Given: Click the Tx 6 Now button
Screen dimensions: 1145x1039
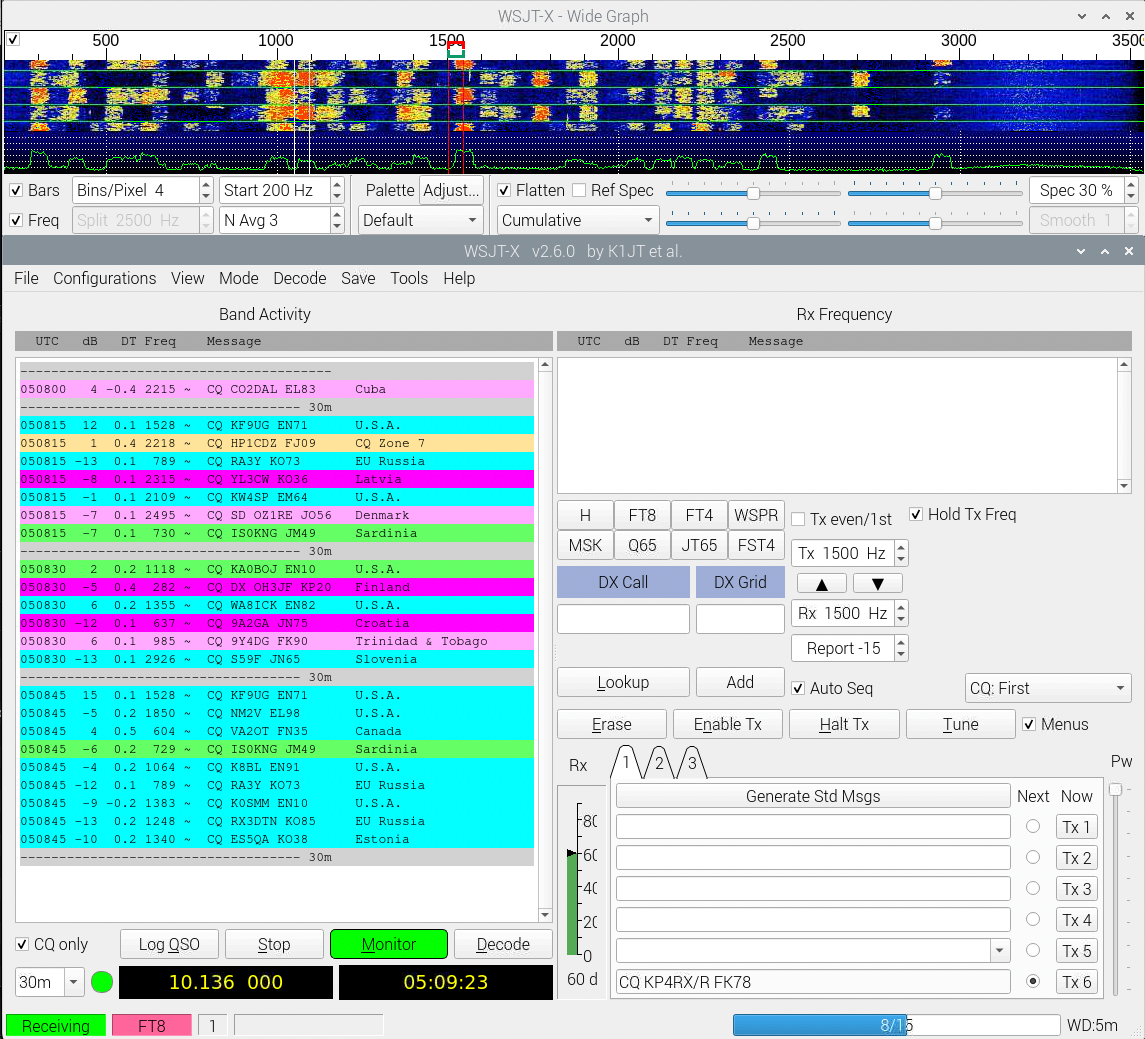Looking at the screenshot, I should [x=1076, y=982].
